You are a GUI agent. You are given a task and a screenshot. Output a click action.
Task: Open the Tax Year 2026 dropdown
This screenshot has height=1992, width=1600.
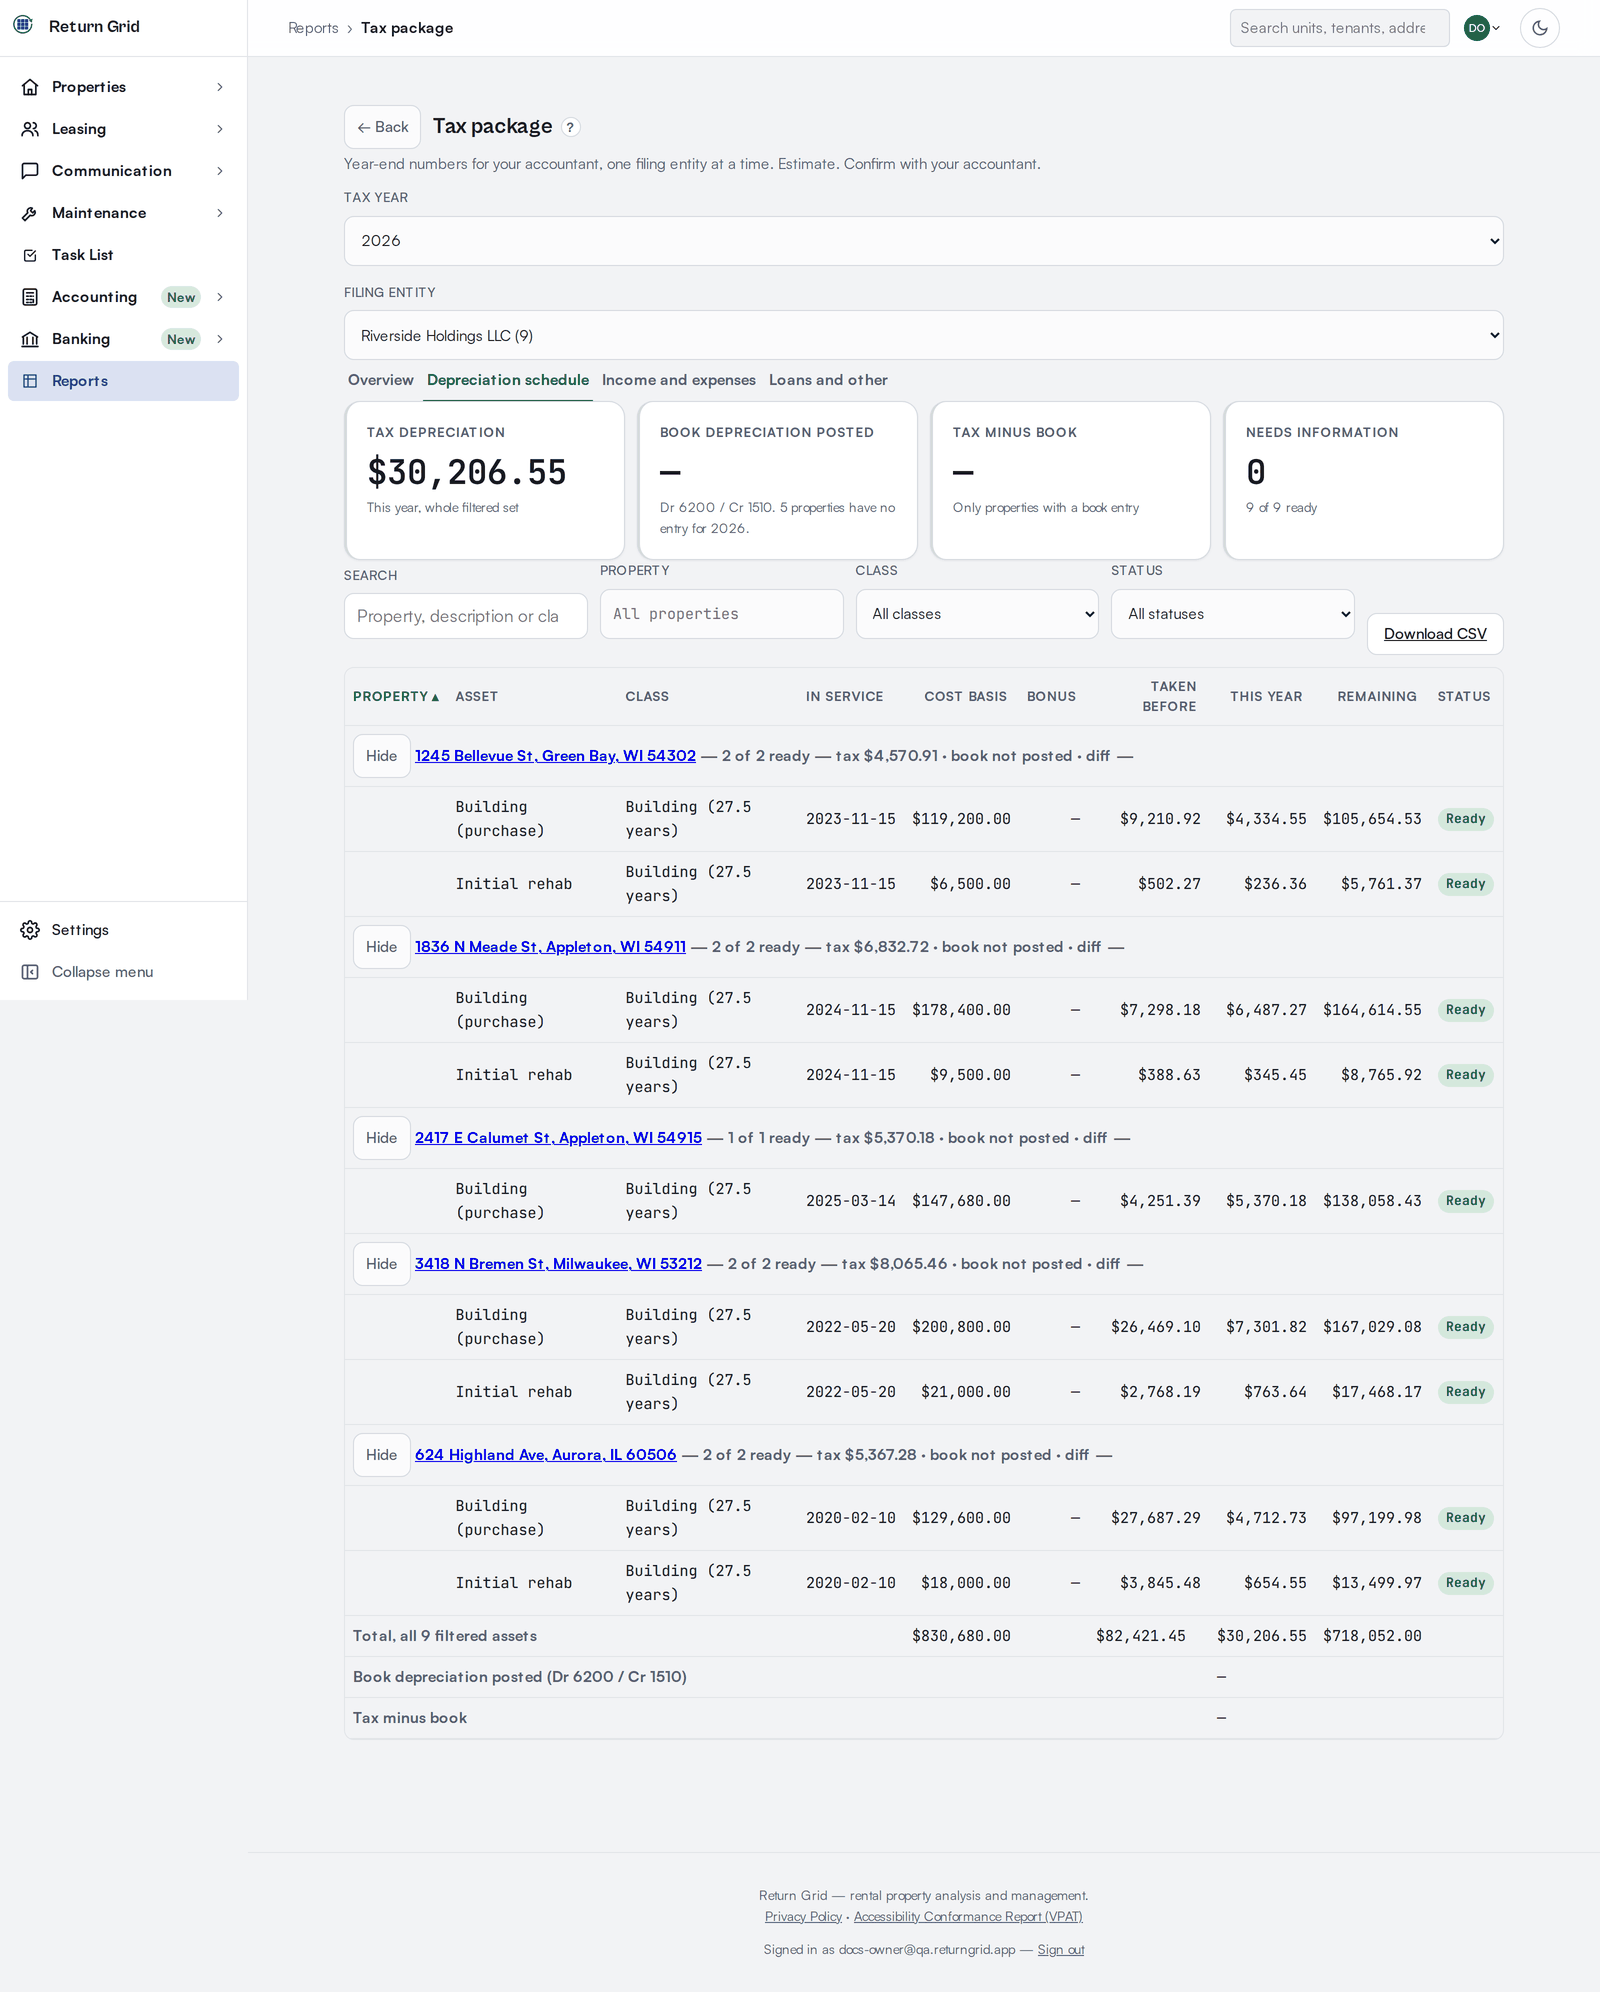point(923,241)
